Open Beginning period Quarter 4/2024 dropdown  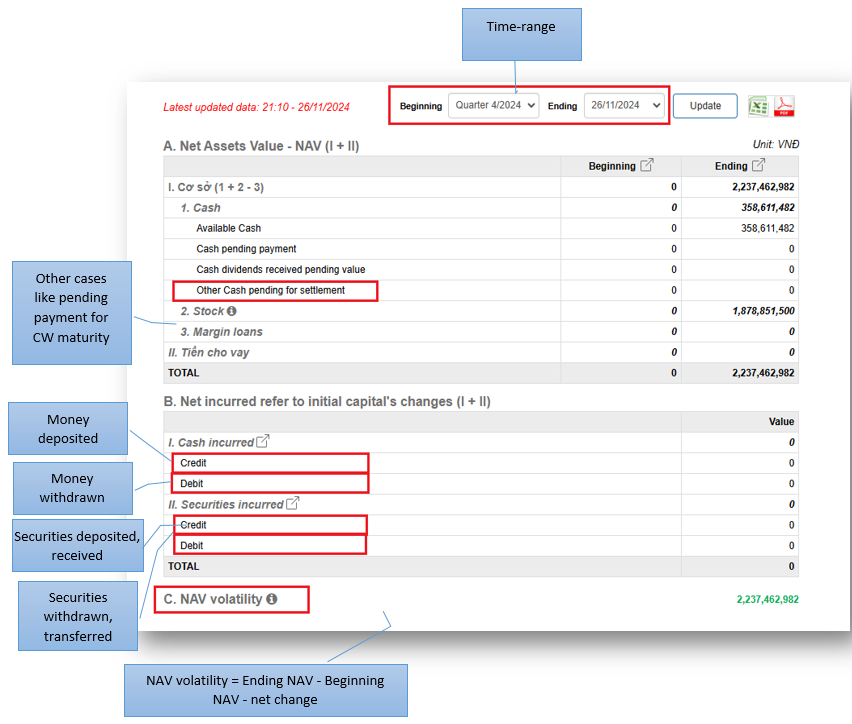(493, 105)
